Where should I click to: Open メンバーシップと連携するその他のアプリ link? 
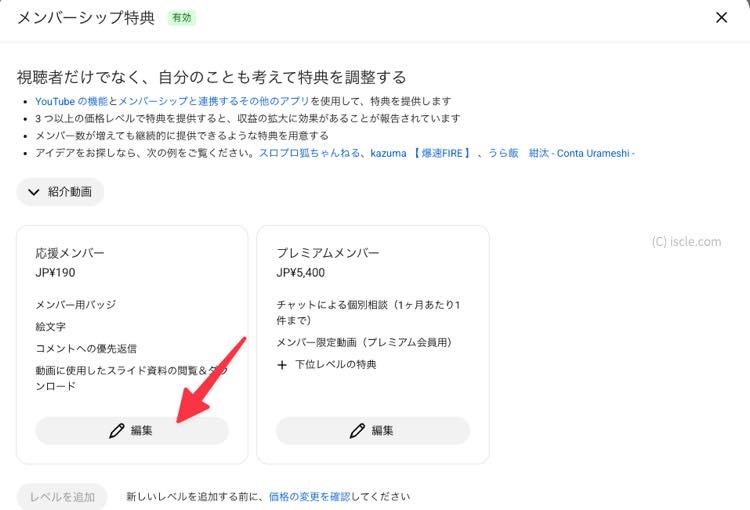pyautogui.click(x=214, y=101)
